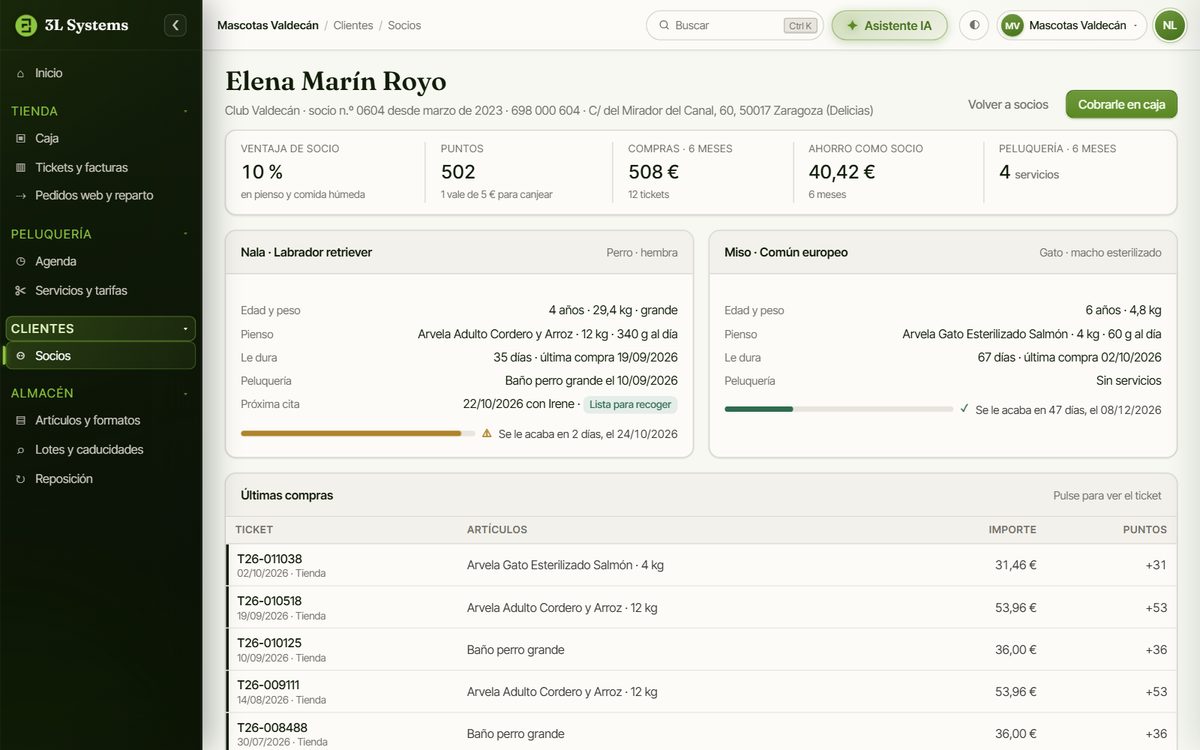
Task: Click the Miso · Común europeo card title
Action: coord(786,252)
